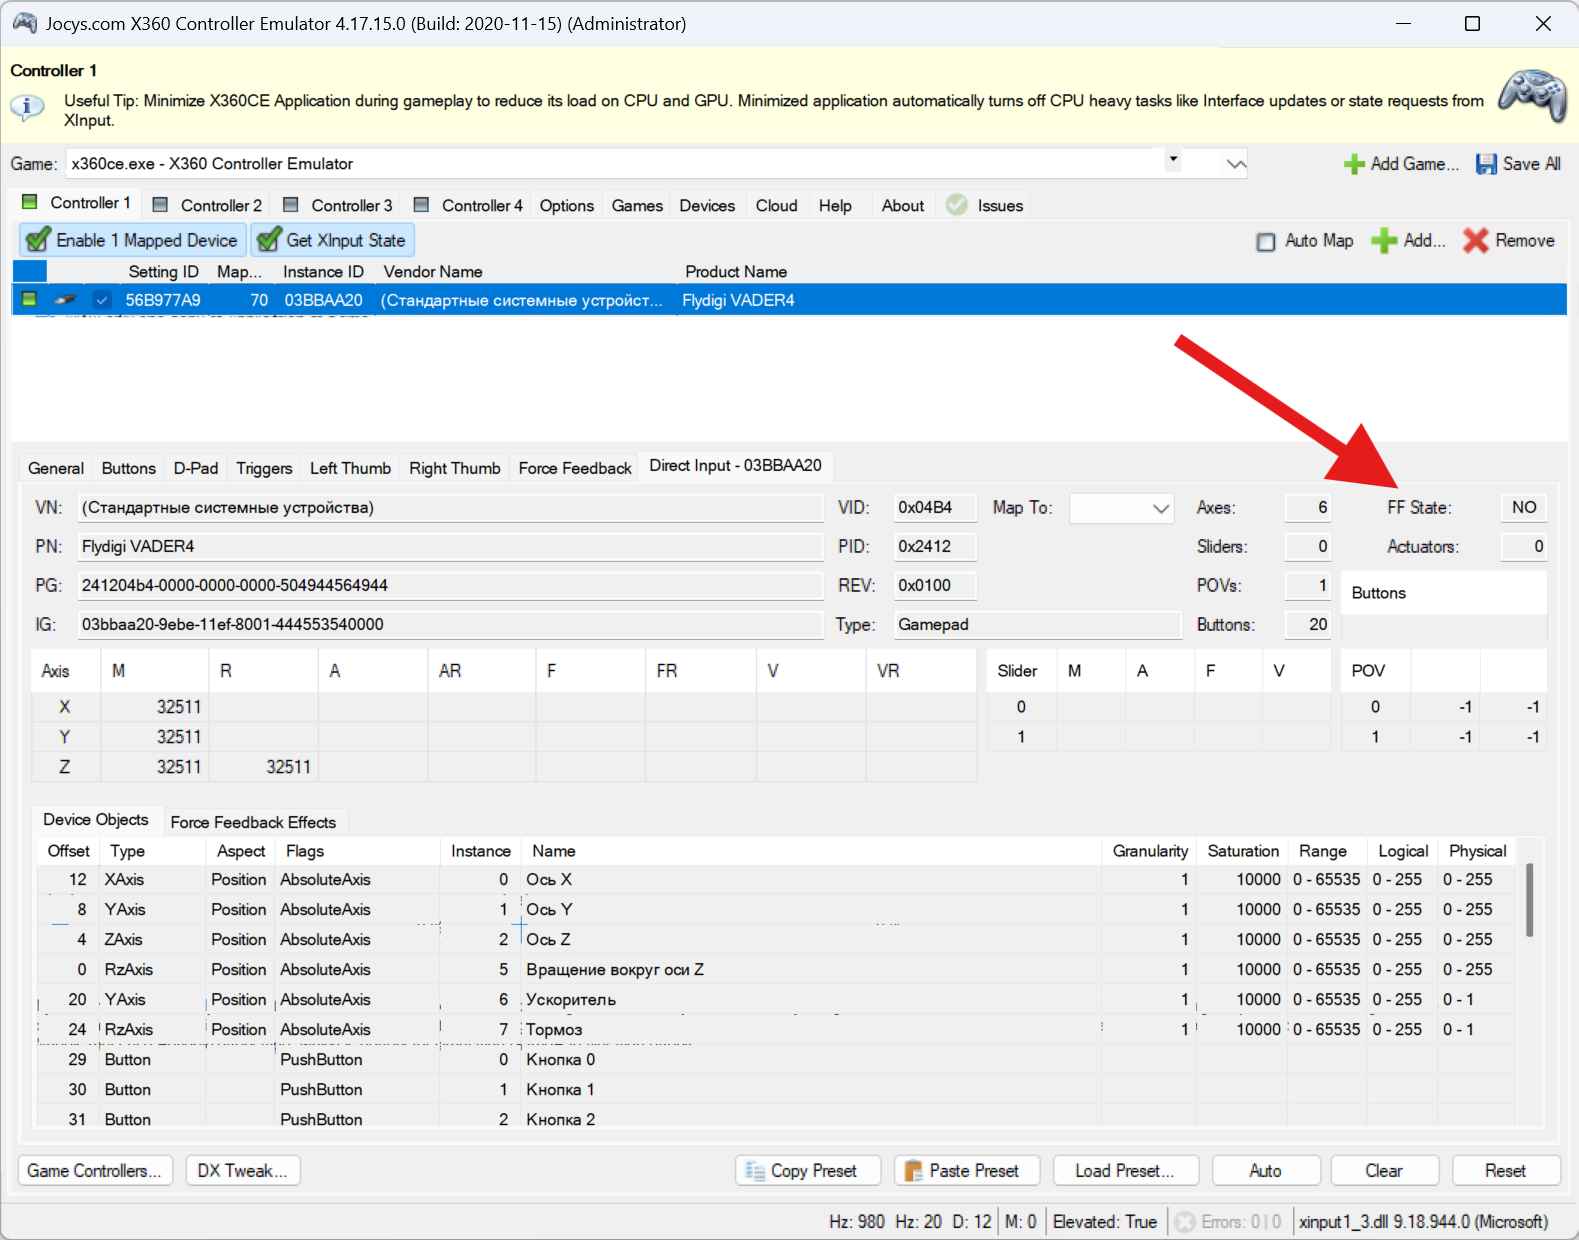Toggle the checkbox in the 56B977A9 device row
Viewport: 1579px width, 1240px height.
(x=102, y=300)
